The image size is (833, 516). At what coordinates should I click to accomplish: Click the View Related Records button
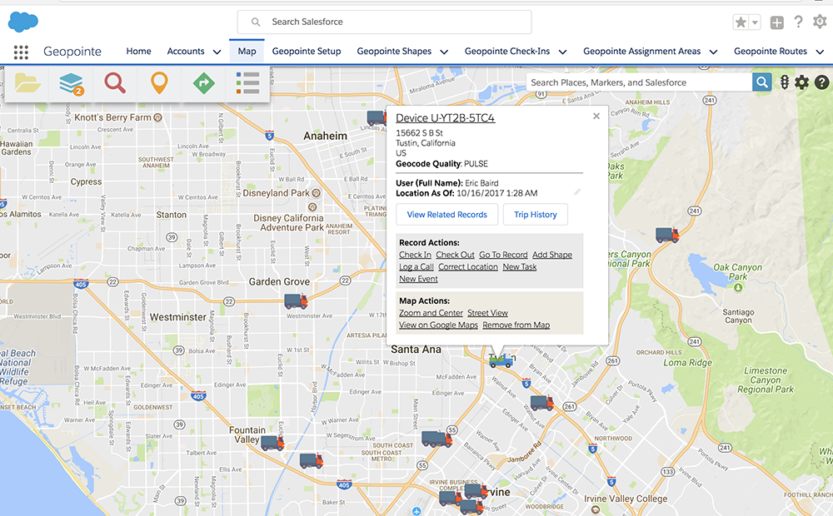point(447,215)
